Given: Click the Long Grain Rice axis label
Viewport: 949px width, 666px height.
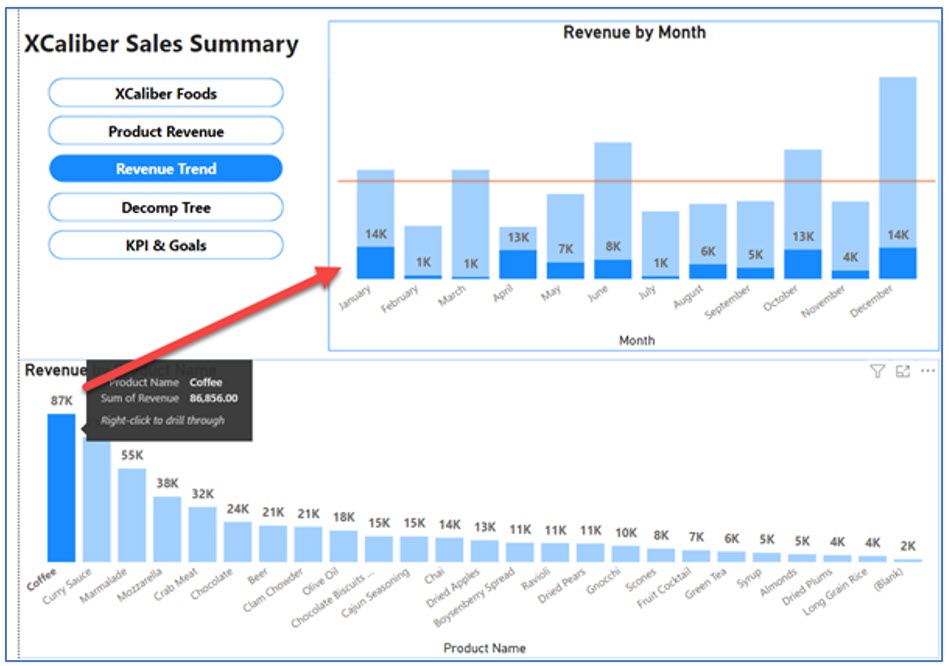Looking at the screenshot, I should pyautogui.click(x=835, y=592).
